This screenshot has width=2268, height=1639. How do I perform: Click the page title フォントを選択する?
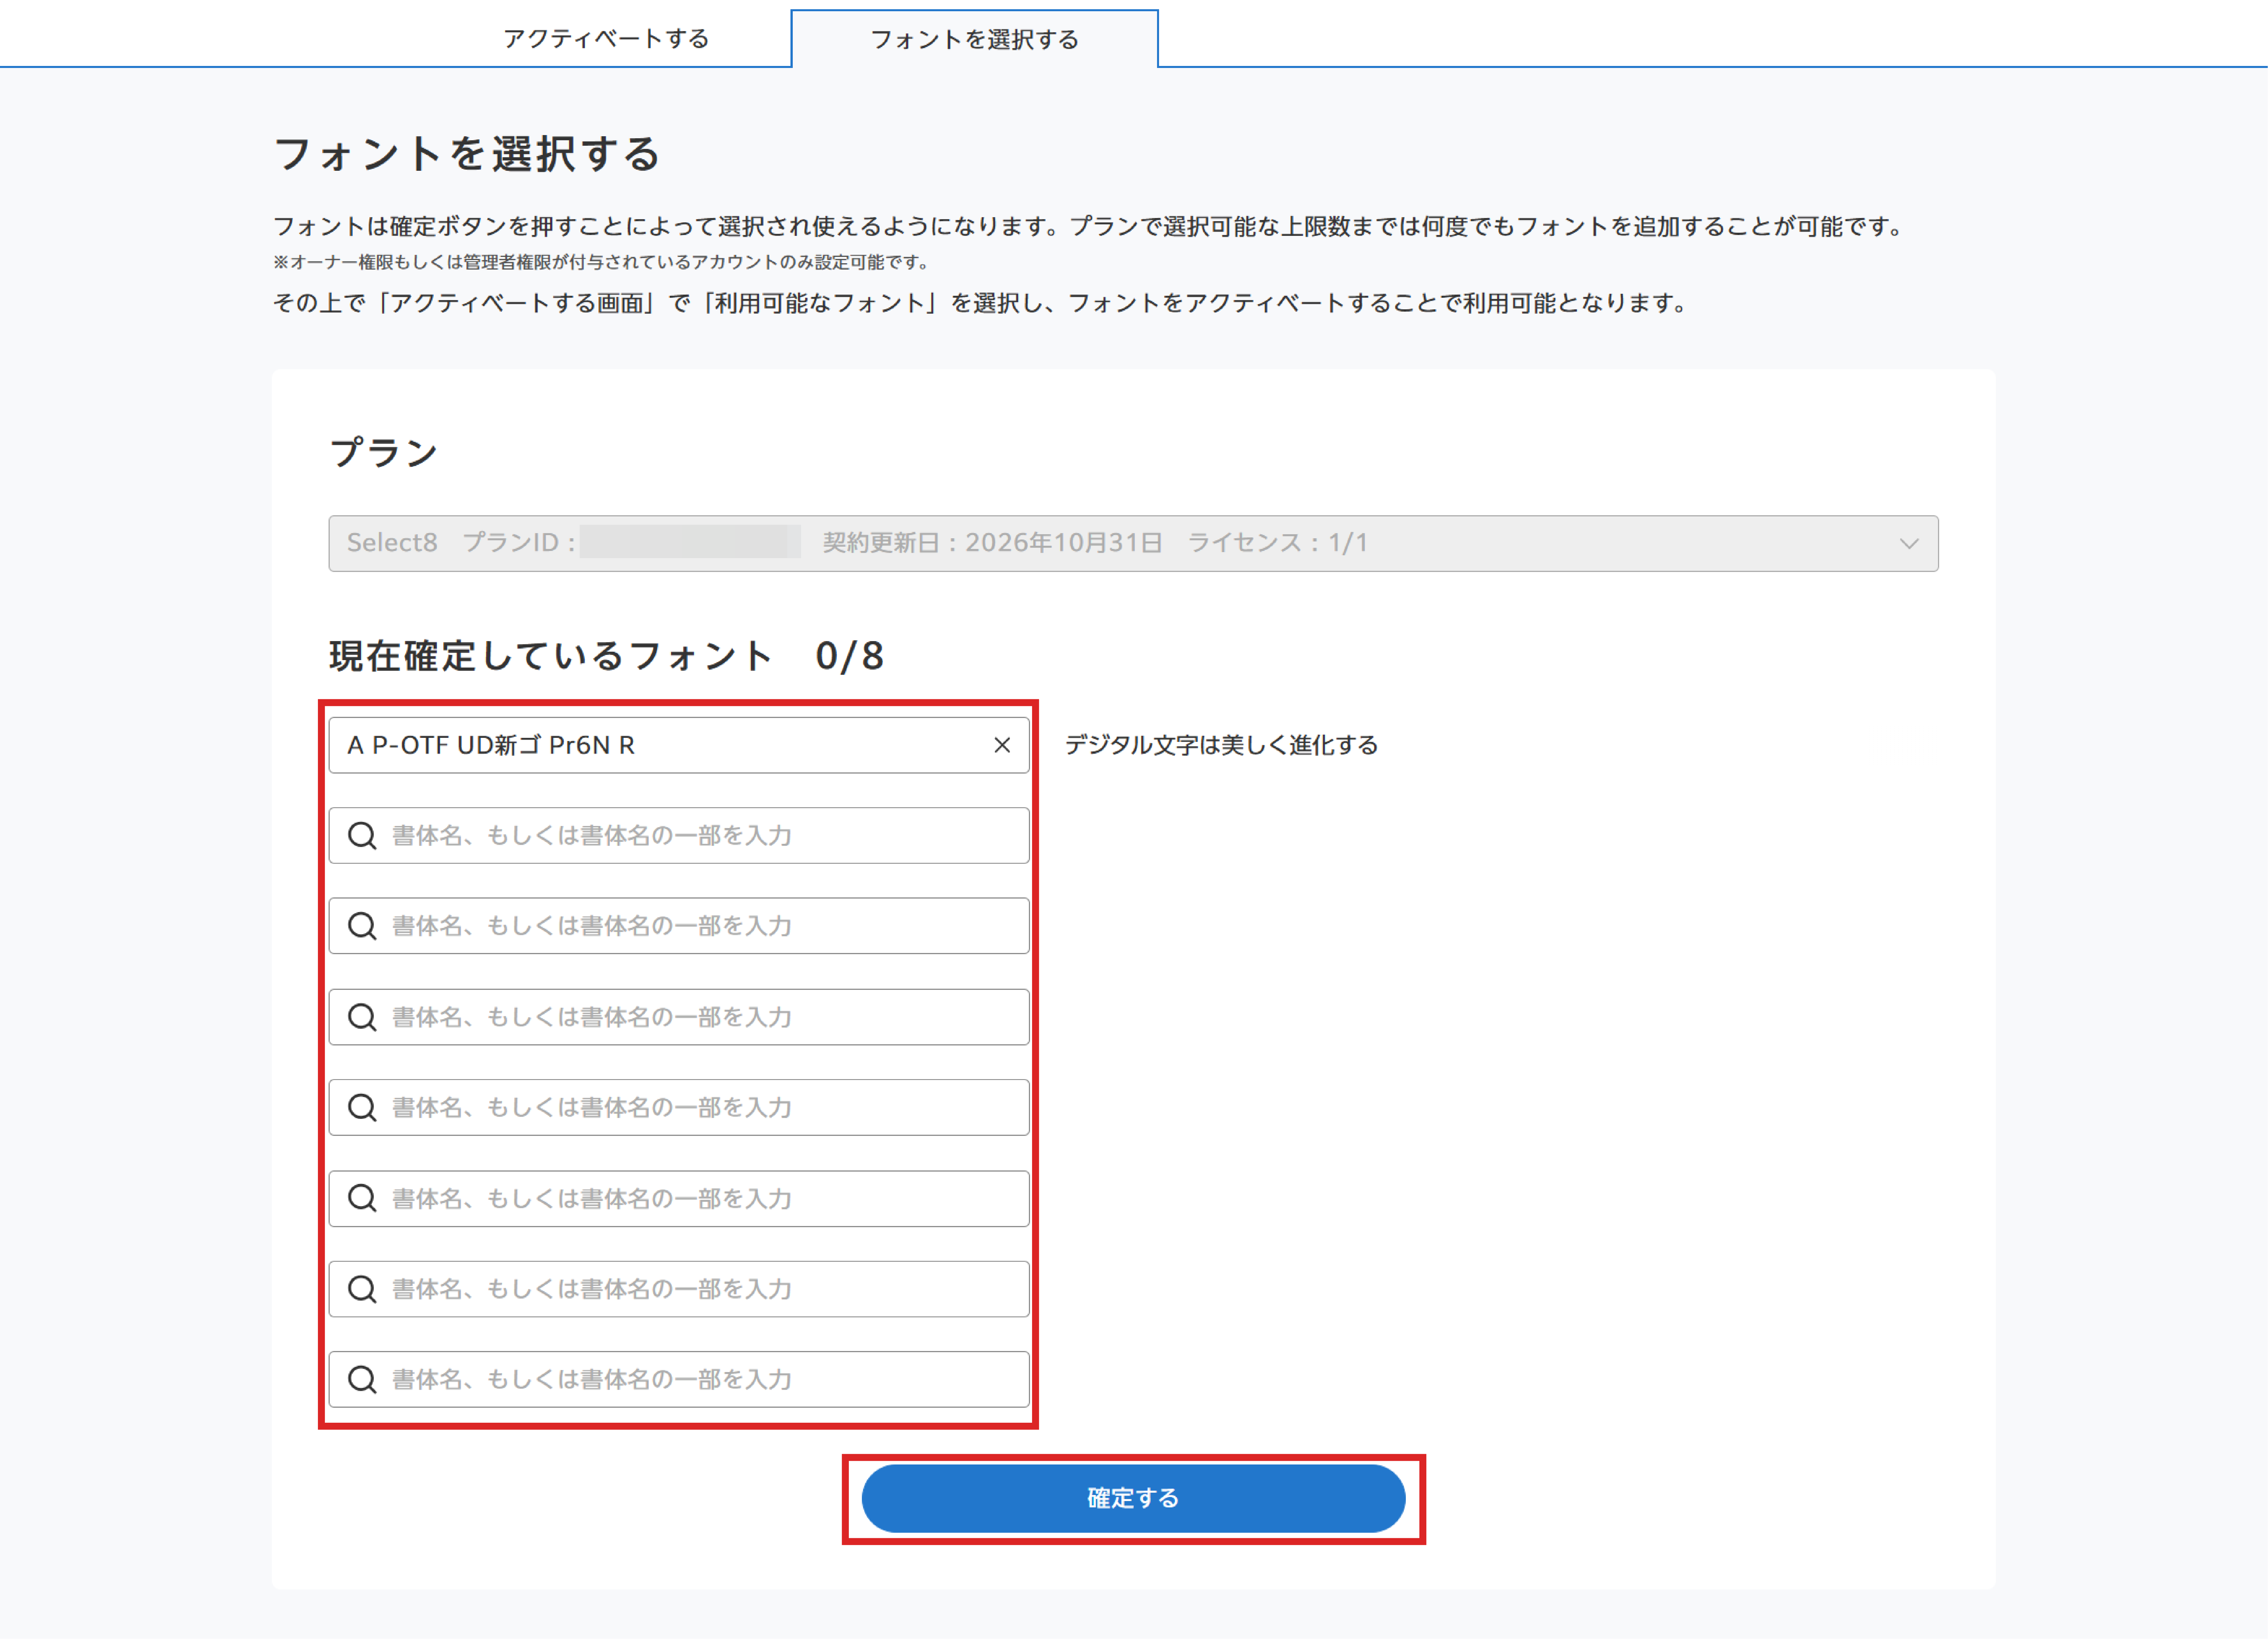467,154
